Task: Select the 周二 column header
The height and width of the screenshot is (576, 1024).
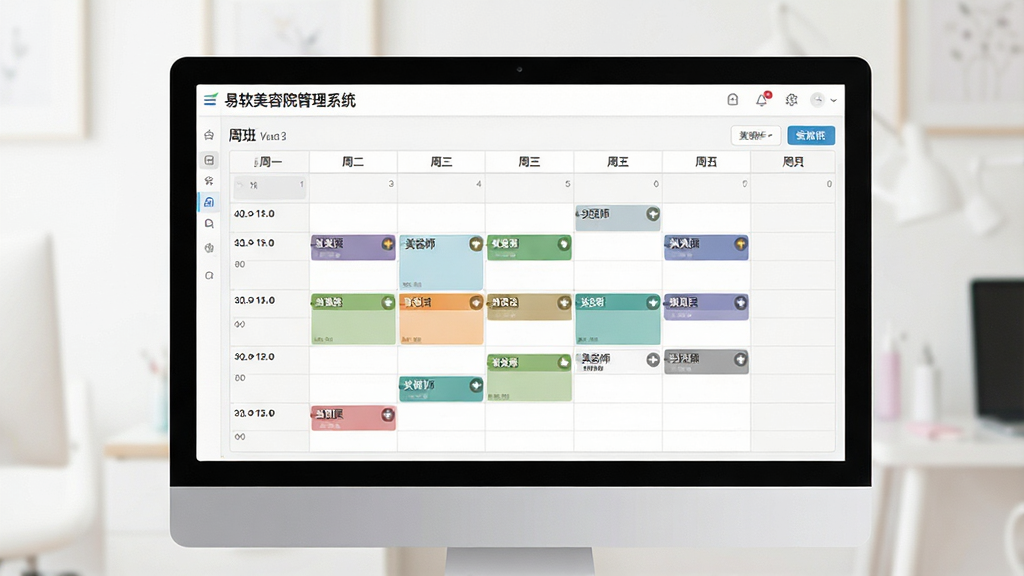Action: pos(353,162)
